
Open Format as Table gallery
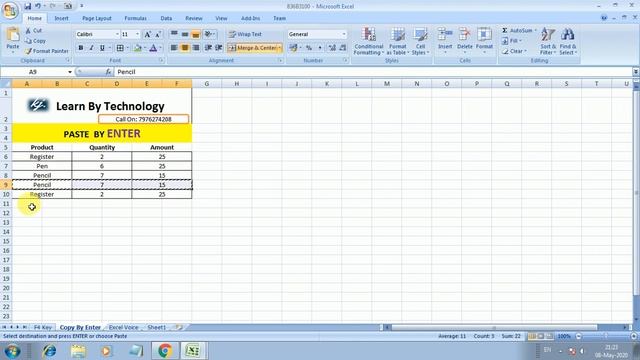coord(397,41)
